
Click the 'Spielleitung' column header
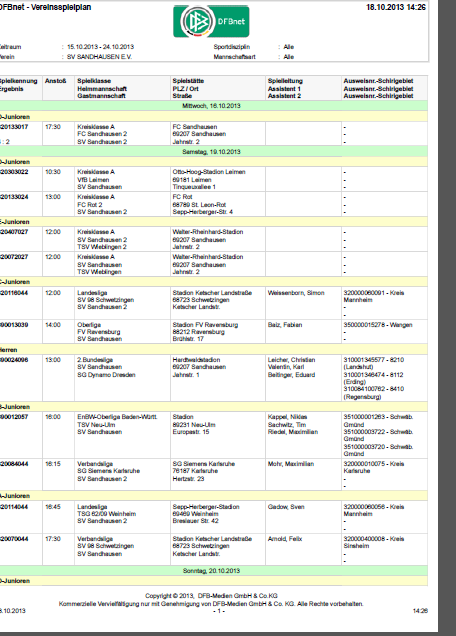285,81
